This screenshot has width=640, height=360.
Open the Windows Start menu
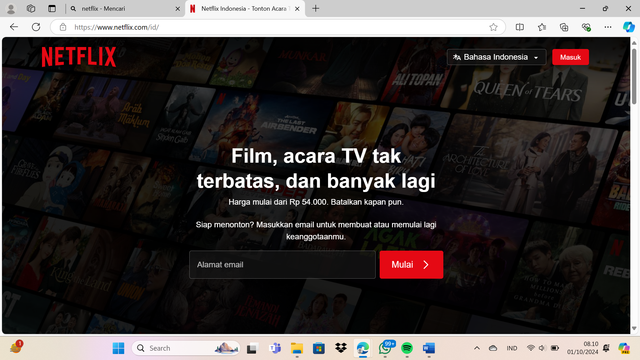tap(118, 348)
